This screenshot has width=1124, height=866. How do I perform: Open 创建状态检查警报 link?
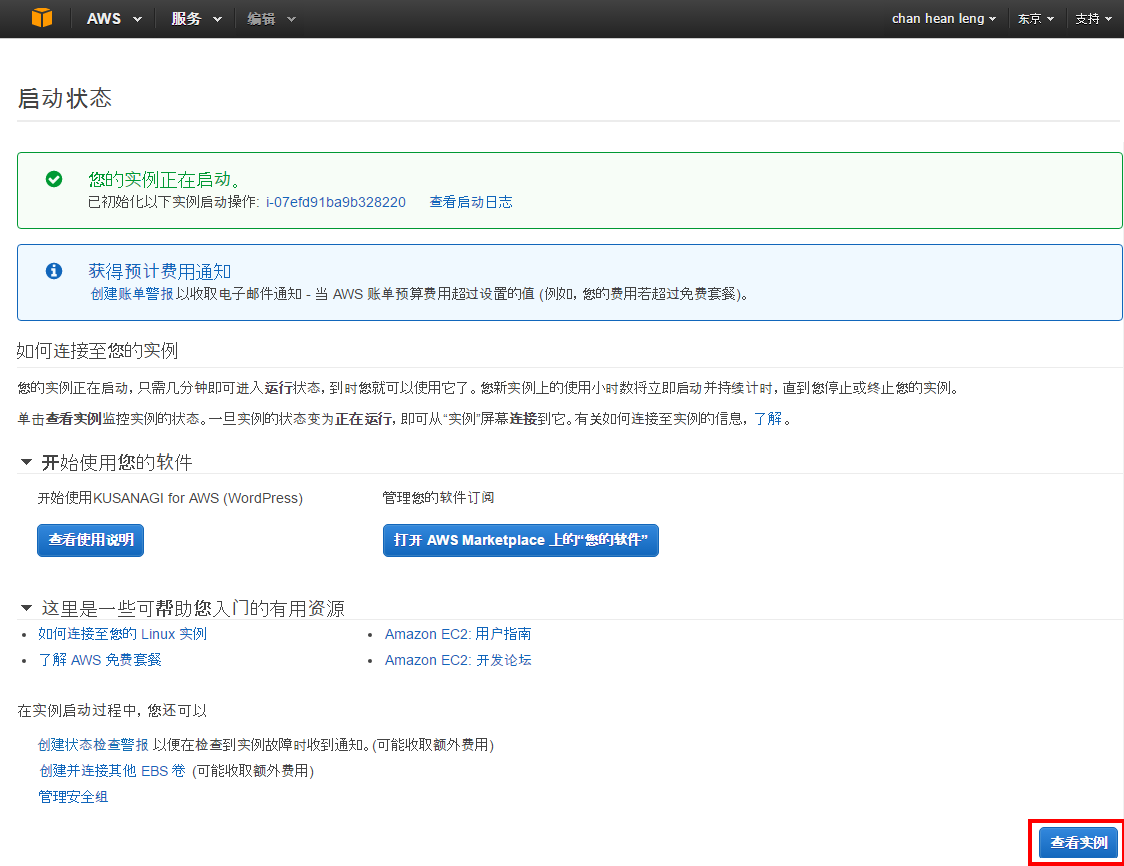coord(93,745)
